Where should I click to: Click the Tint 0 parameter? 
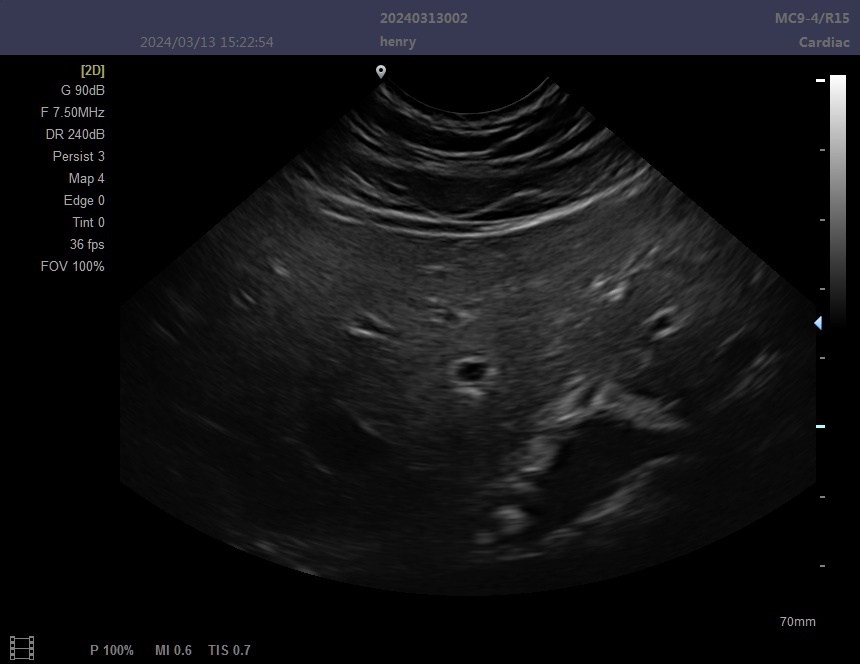88,223
